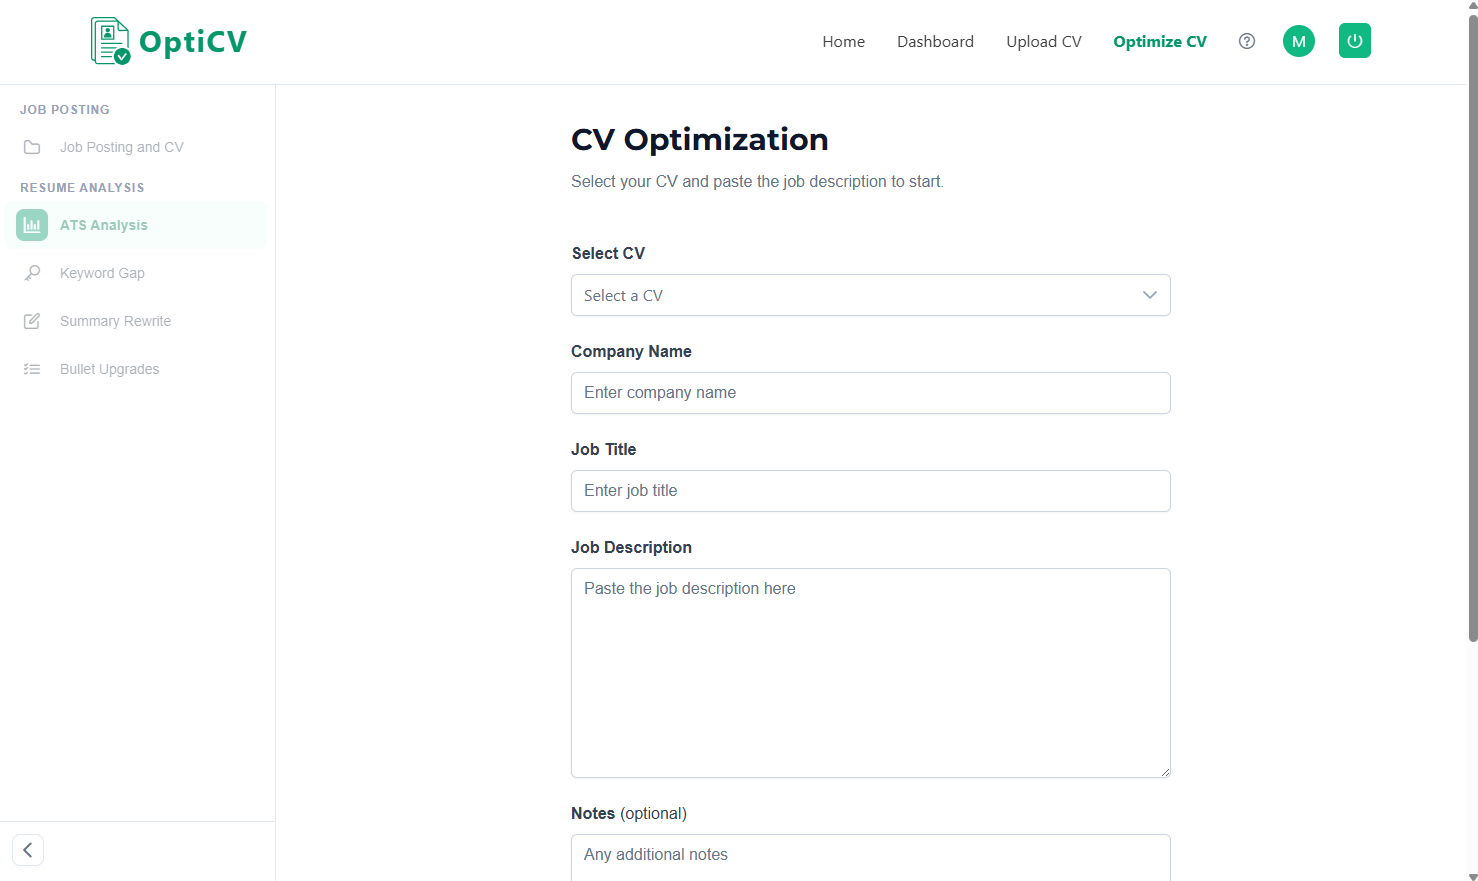
Task: Open the Select a CV dropdown
Action: (871, 295)
